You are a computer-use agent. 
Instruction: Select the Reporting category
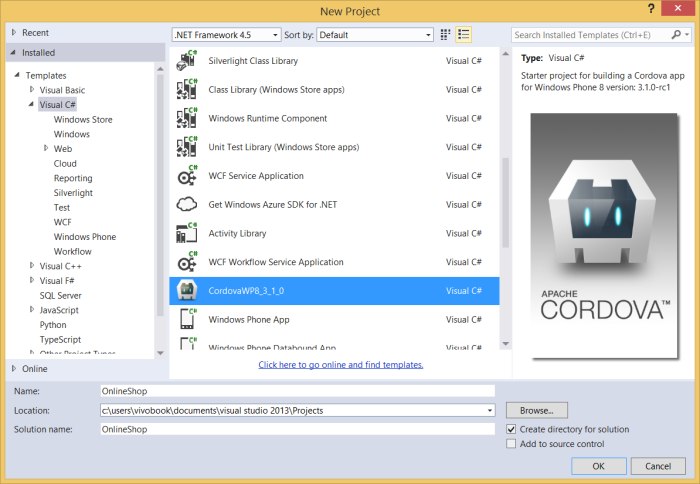tap(73, 178)
